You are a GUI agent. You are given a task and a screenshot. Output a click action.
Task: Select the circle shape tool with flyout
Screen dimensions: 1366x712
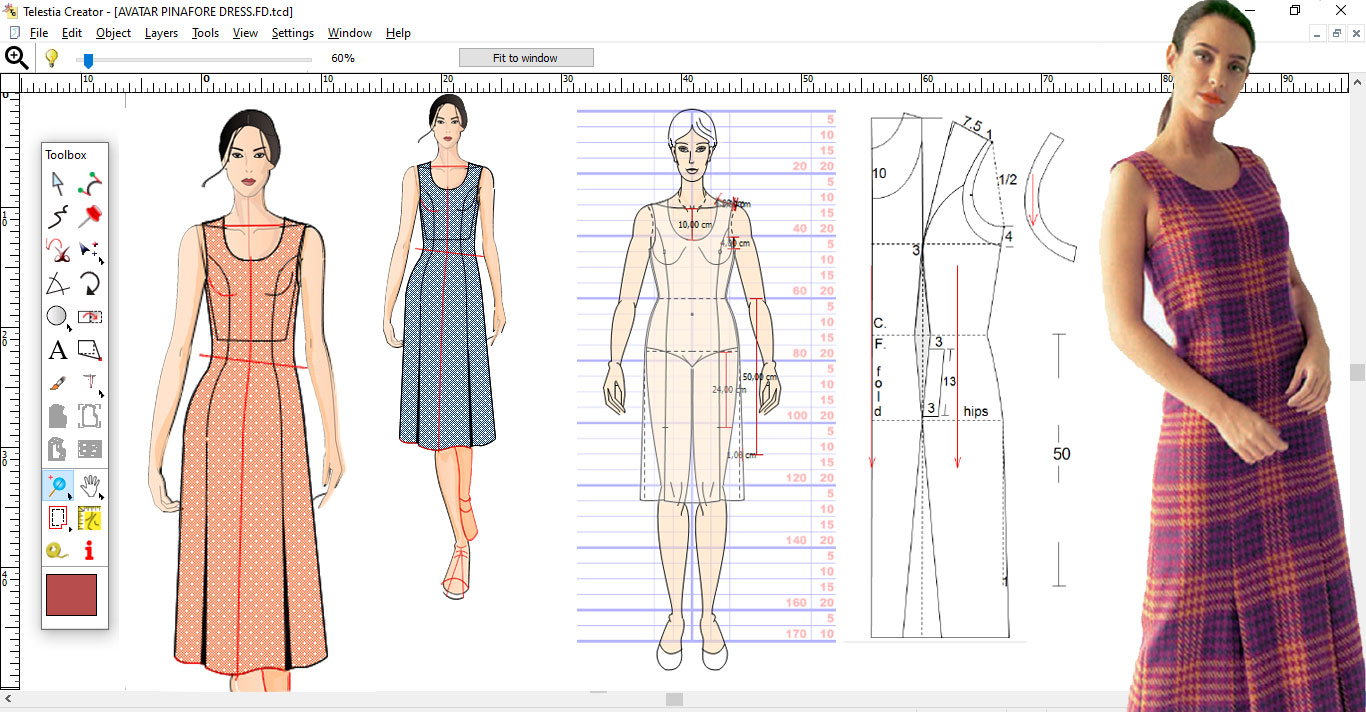pyautogui.click(x=58, y=317)
